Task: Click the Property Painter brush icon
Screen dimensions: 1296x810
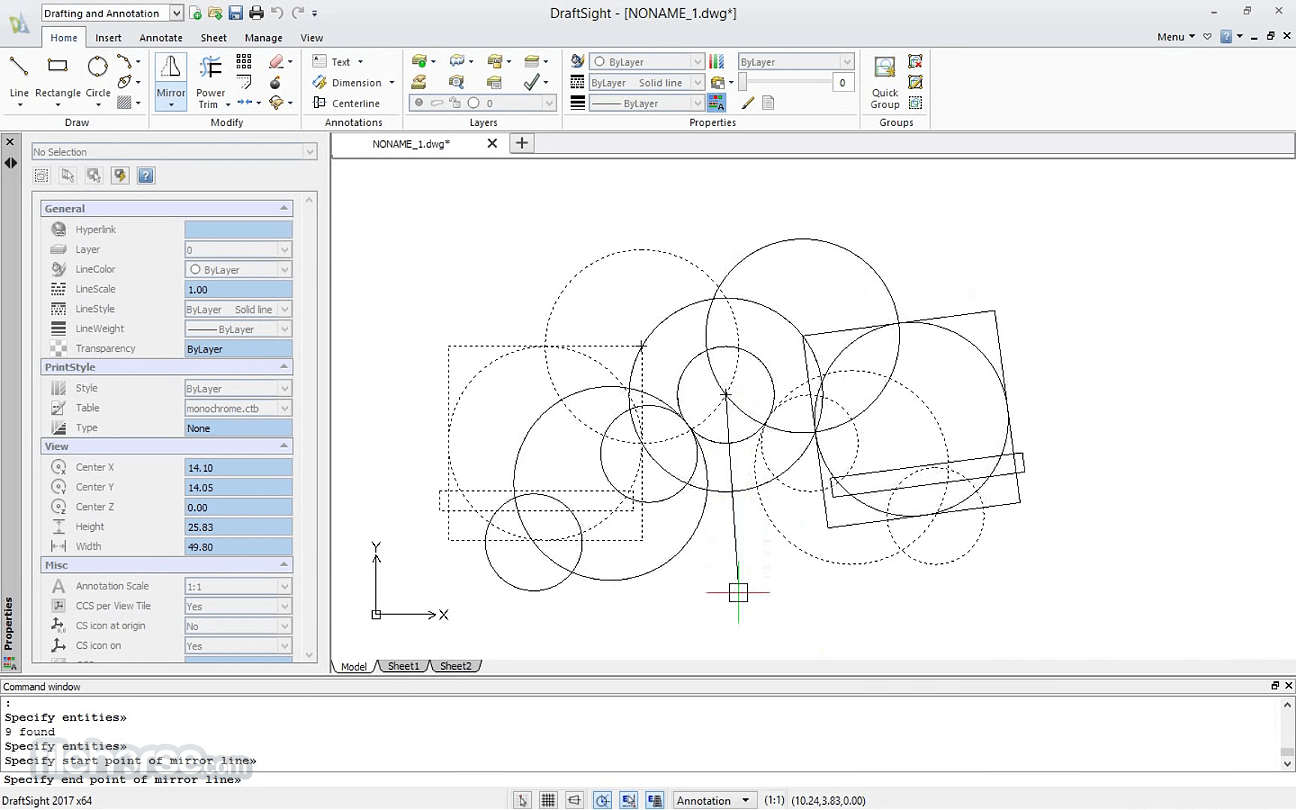Action: 747,103
